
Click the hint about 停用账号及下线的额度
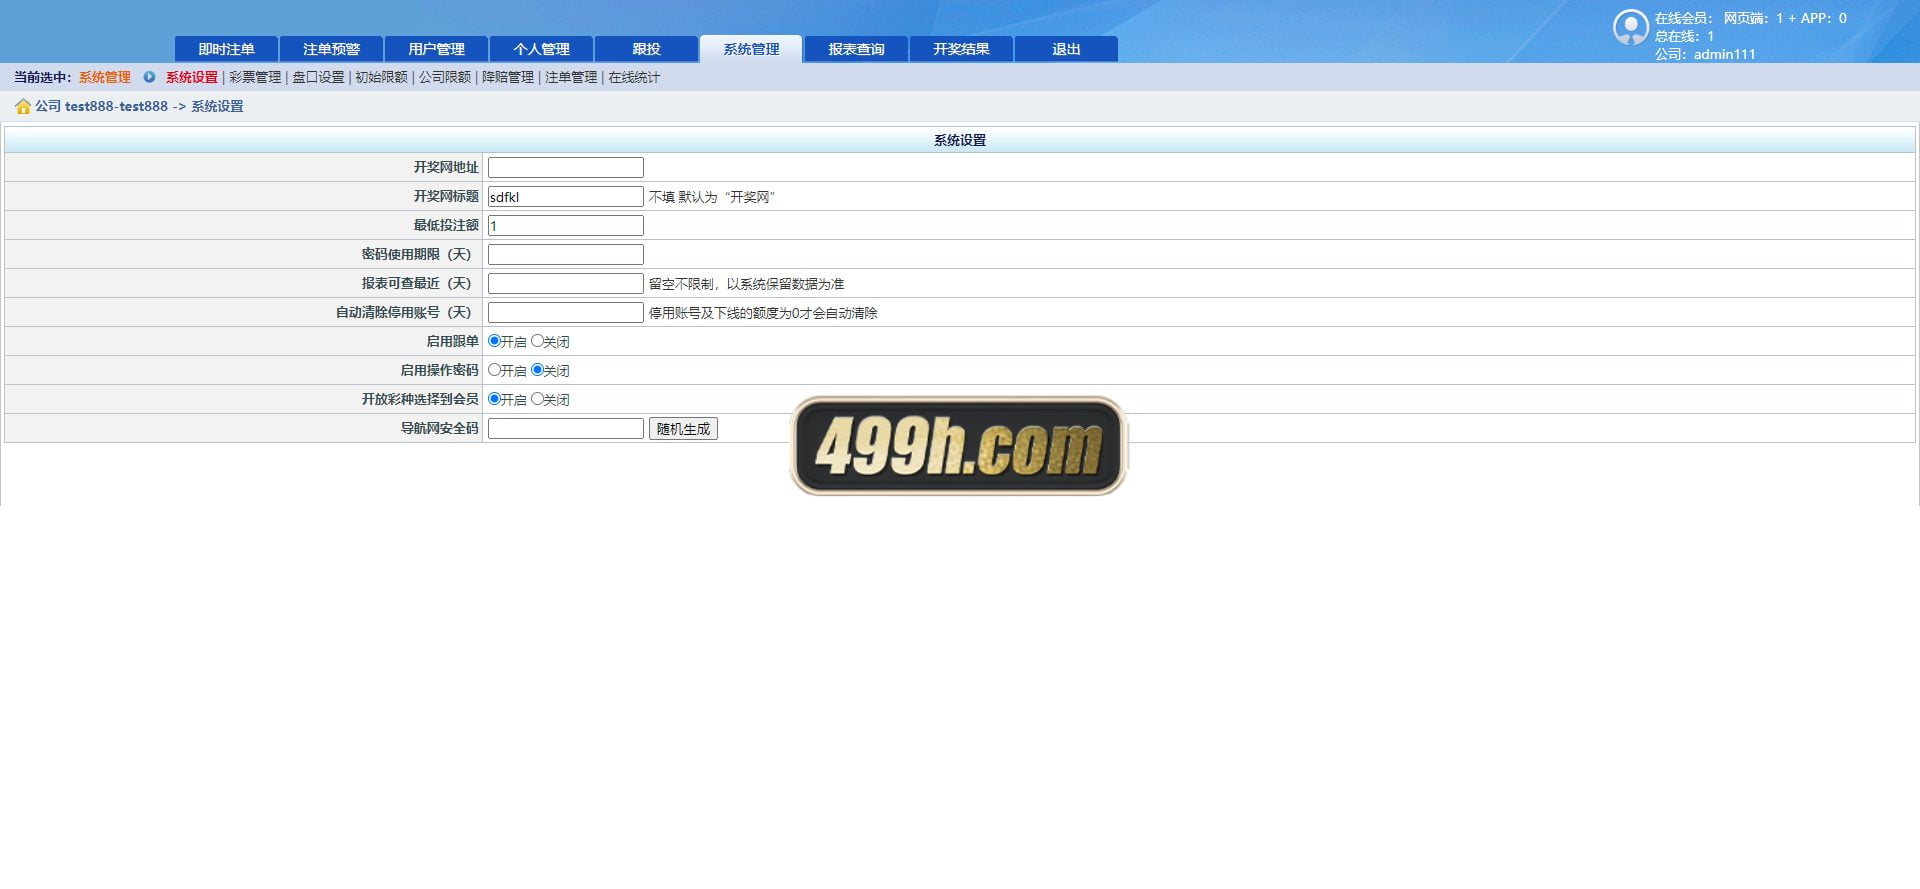point(763,313)
